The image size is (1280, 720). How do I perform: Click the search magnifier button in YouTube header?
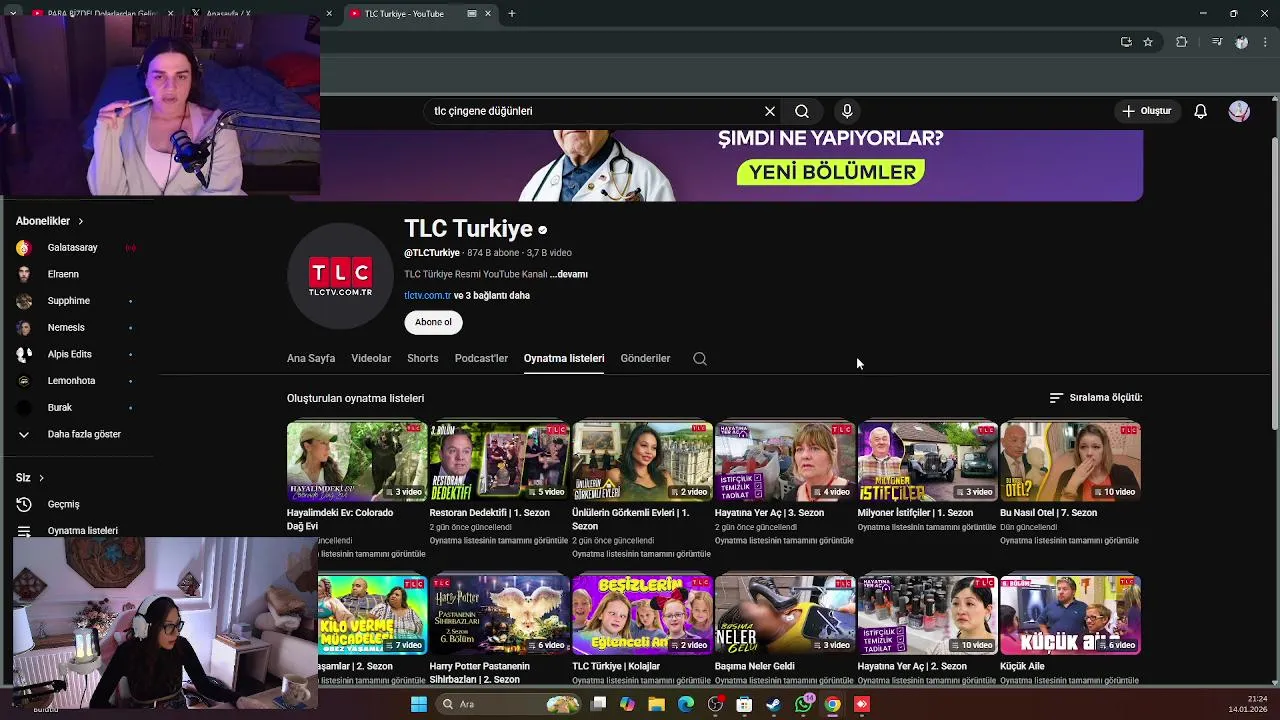point(802,111)
